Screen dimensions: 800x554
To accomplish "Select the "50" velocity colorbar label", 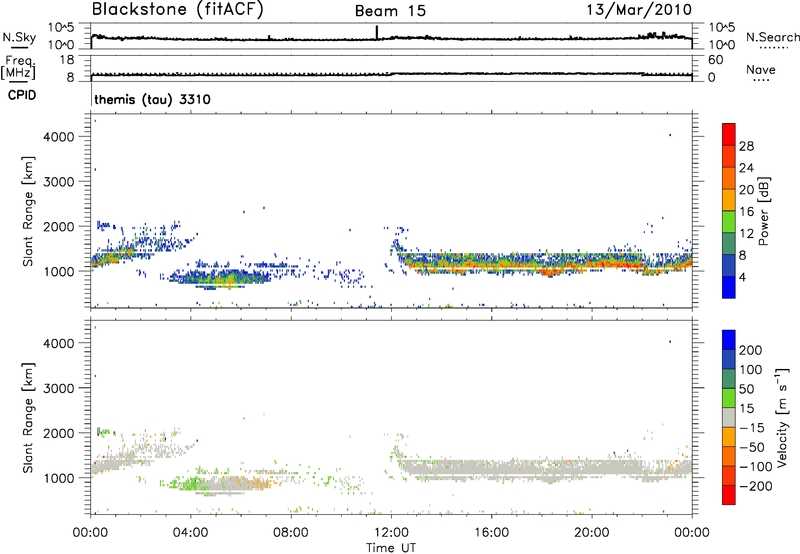I will pos(746,389).
